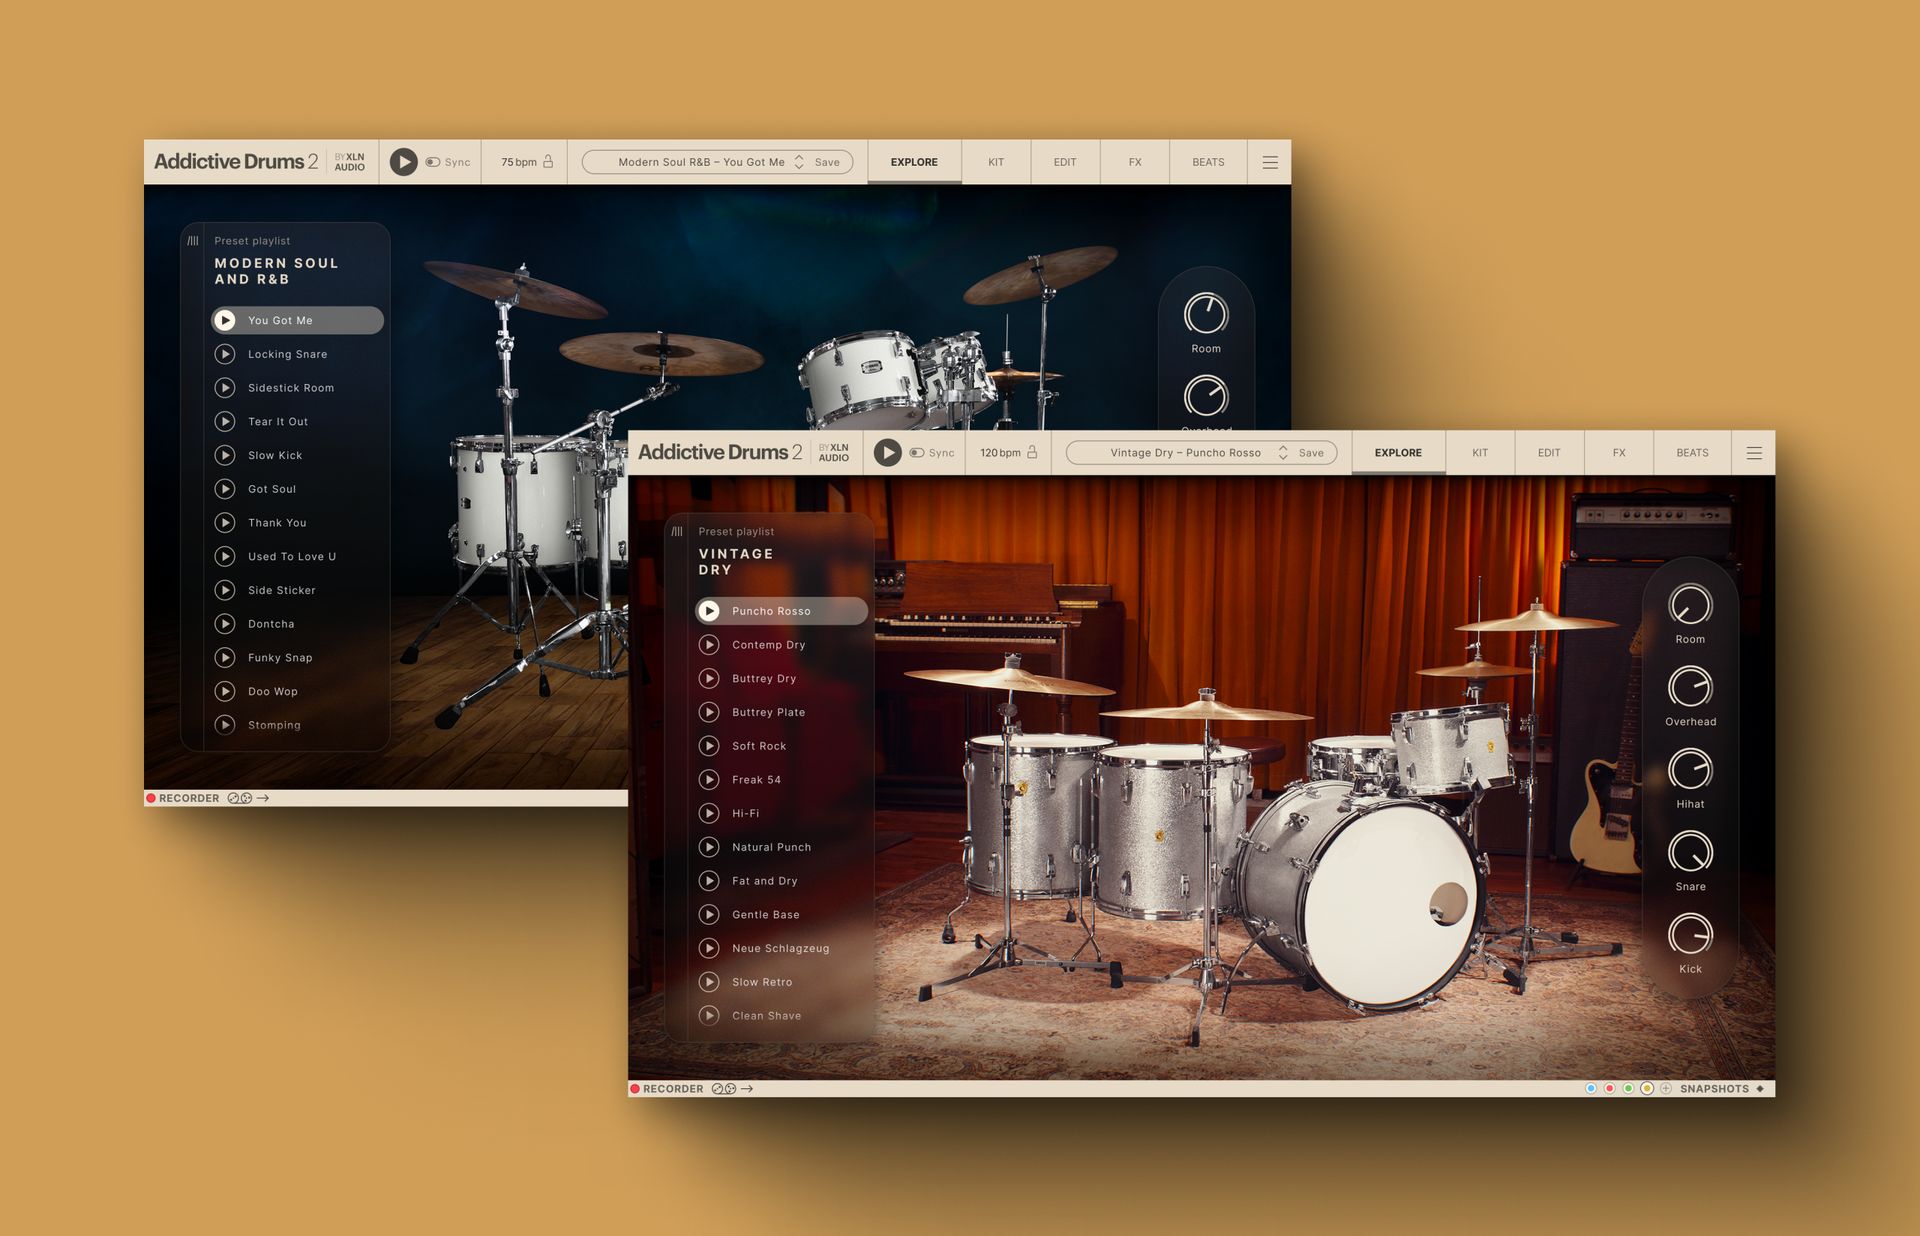
Task: Toggle Sync in the Modern Soul window
Action: (447, 162)
